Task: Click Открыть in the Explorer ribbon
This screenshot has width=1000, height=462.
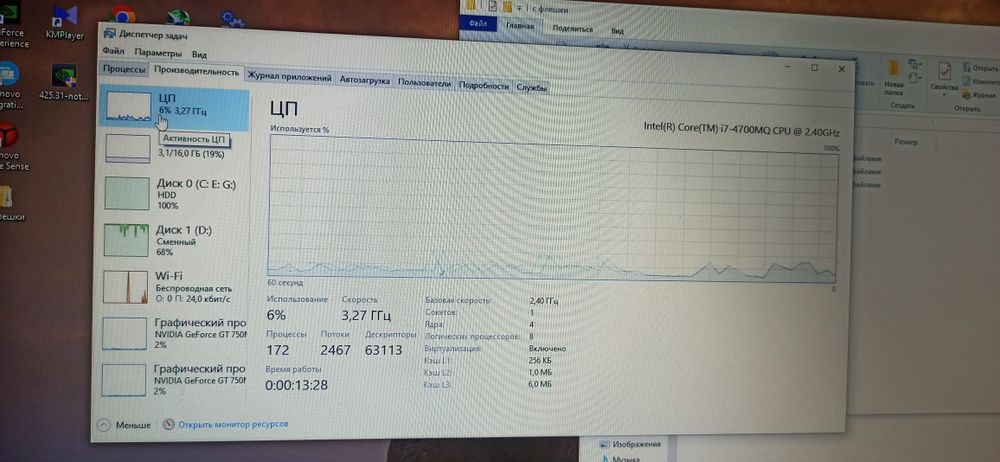Action: tap(981, 67)
